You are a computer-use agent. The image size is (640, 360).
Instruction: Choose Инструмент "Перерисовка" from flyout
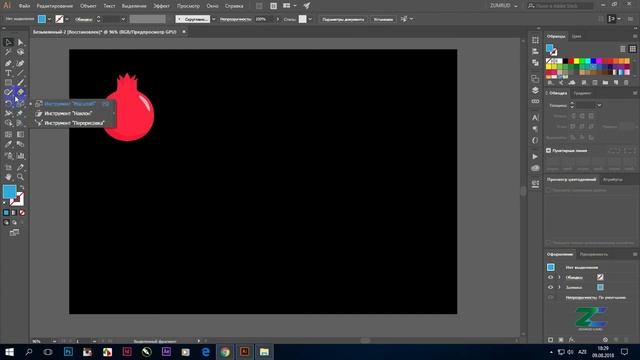click(x=74, y=123)
